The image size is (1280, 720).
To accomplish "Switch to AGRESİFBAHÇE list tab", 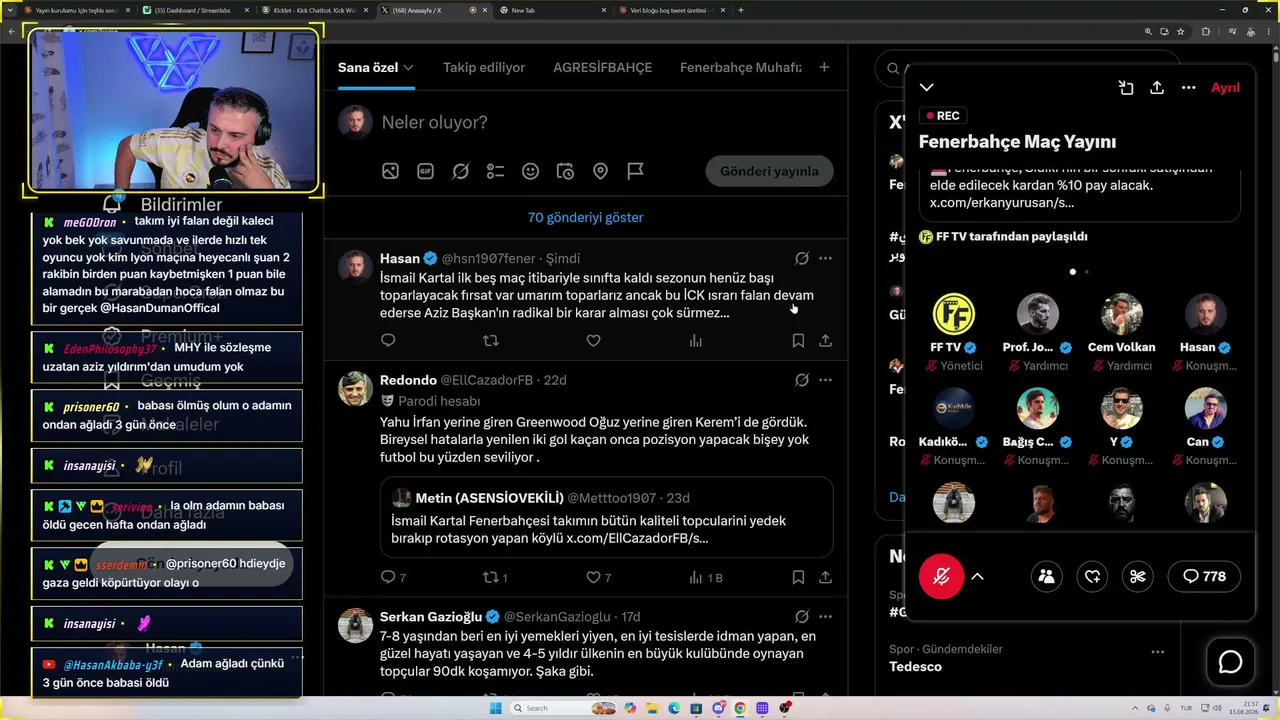I will point(602,68).
